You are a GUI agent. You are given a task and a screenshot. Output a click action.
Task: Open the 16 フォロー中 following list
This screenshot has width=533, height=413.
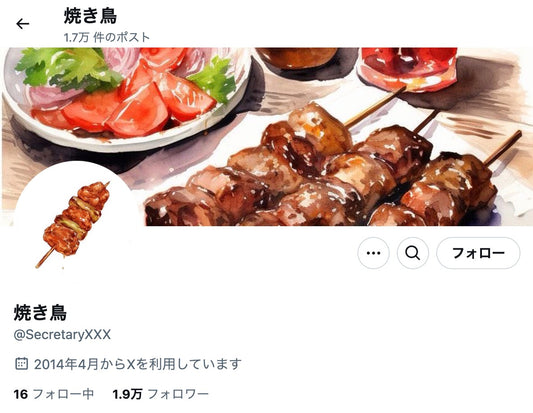tap(54, 394)
